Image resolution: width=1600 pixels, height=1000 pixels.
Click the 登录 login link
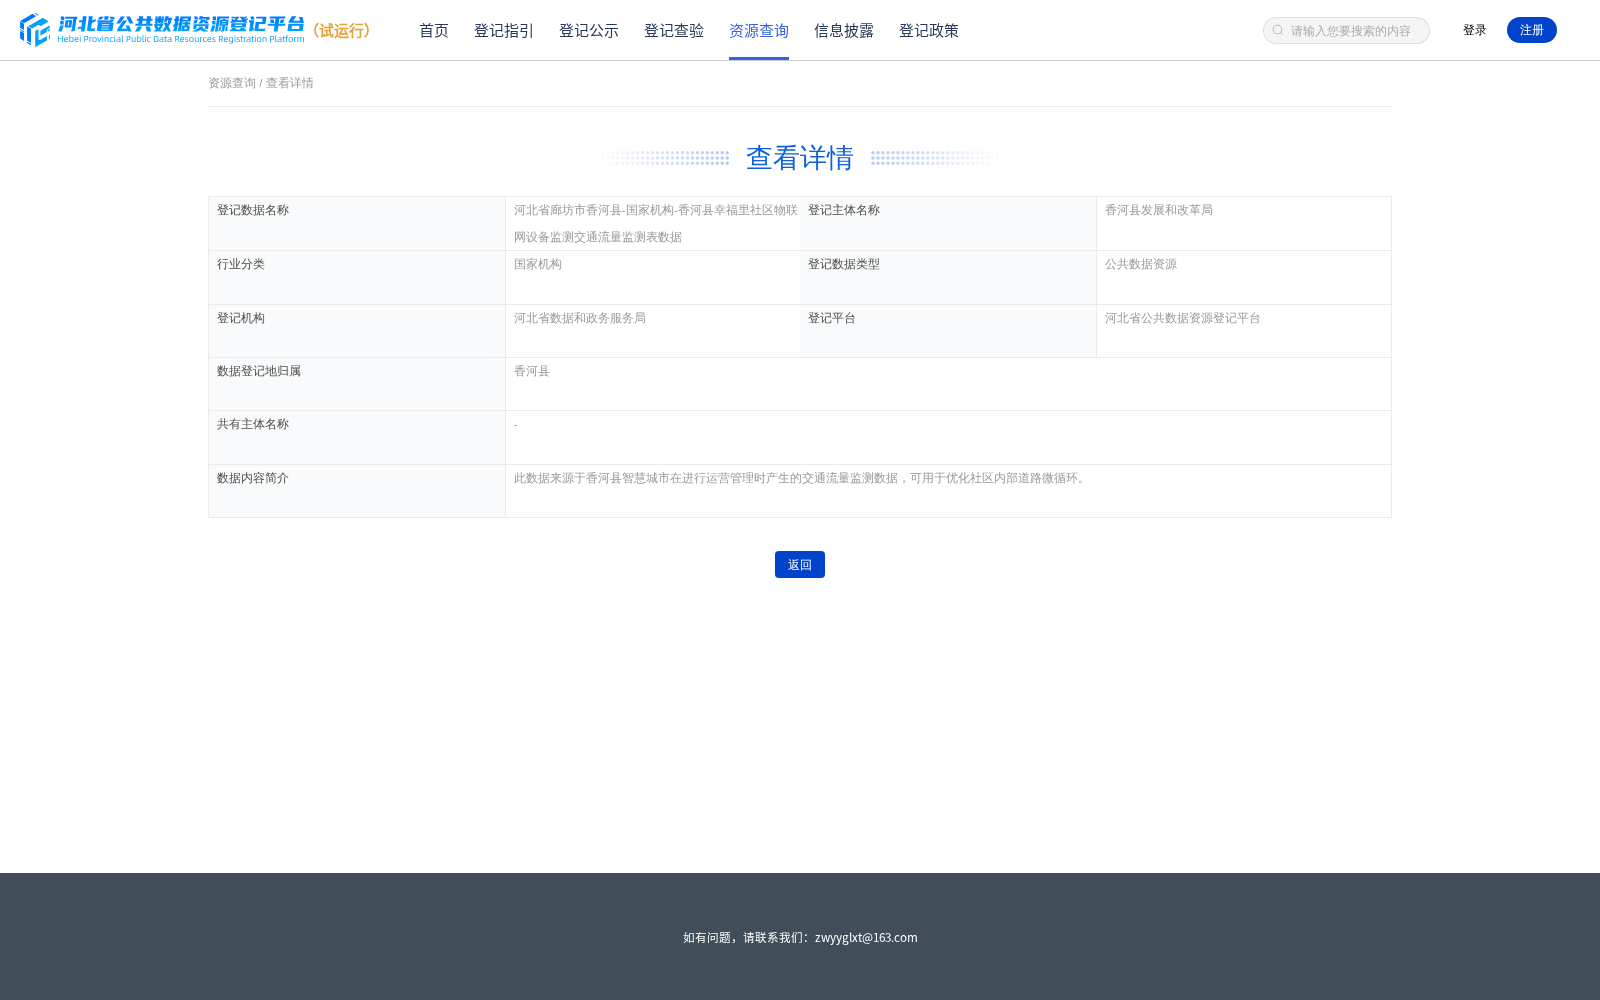click(1475, 30)
